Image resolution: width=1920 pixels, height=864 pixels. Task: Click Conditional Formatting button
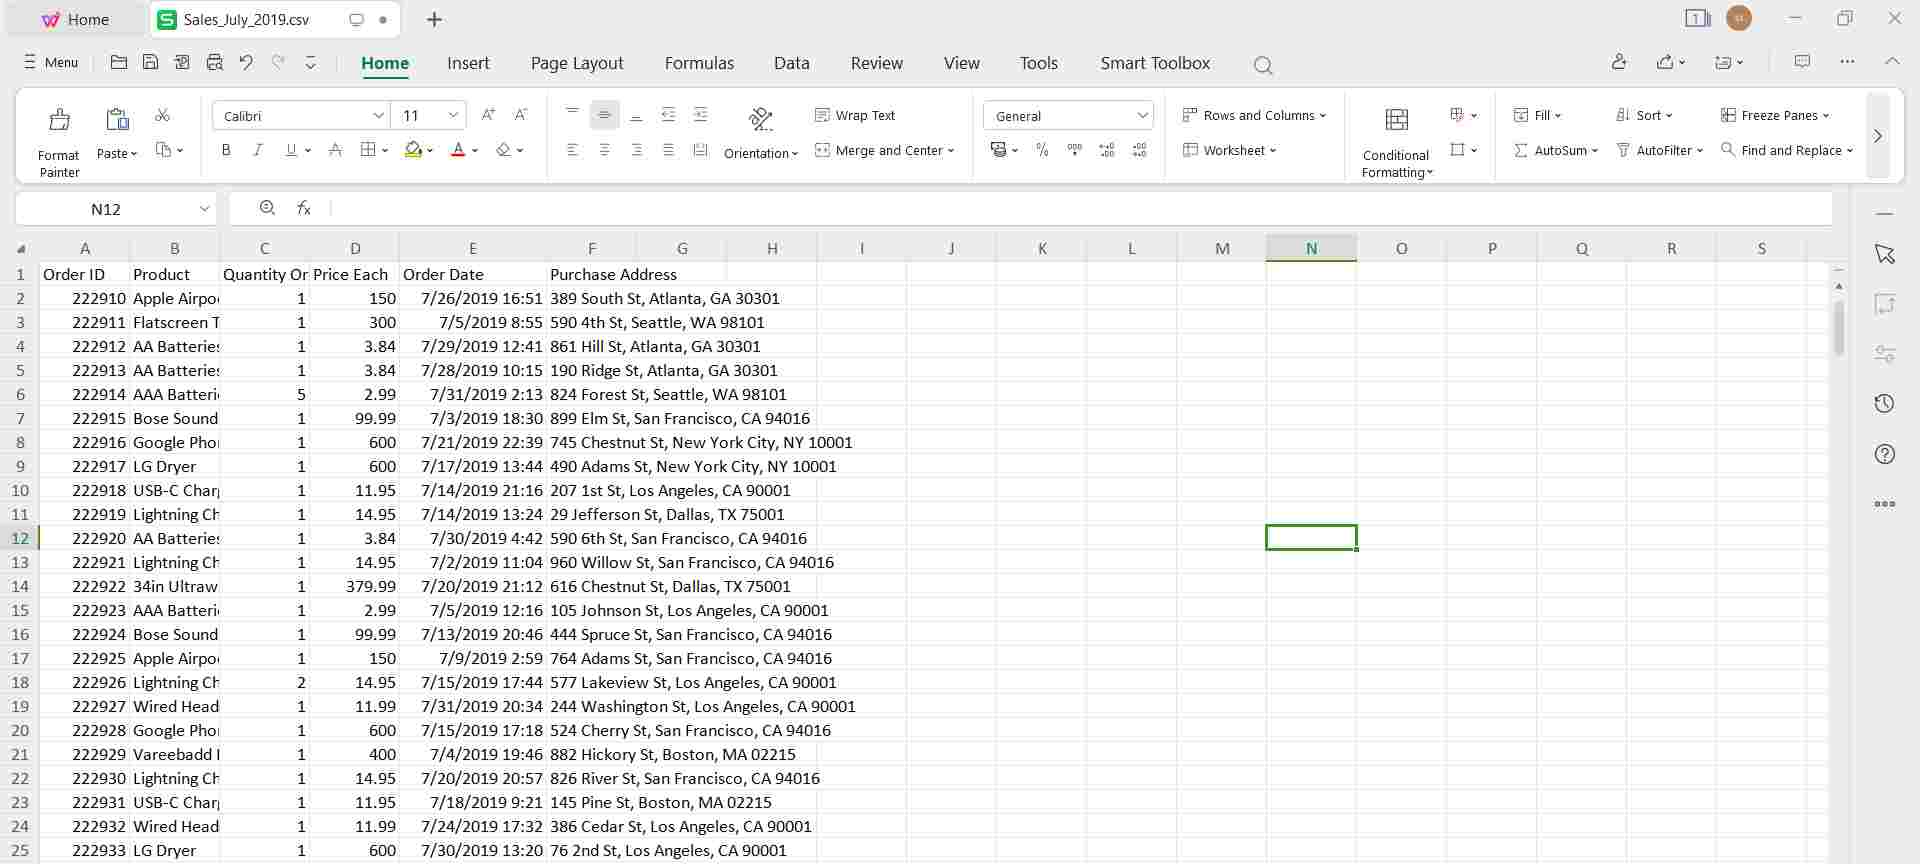coord(1397,141)
